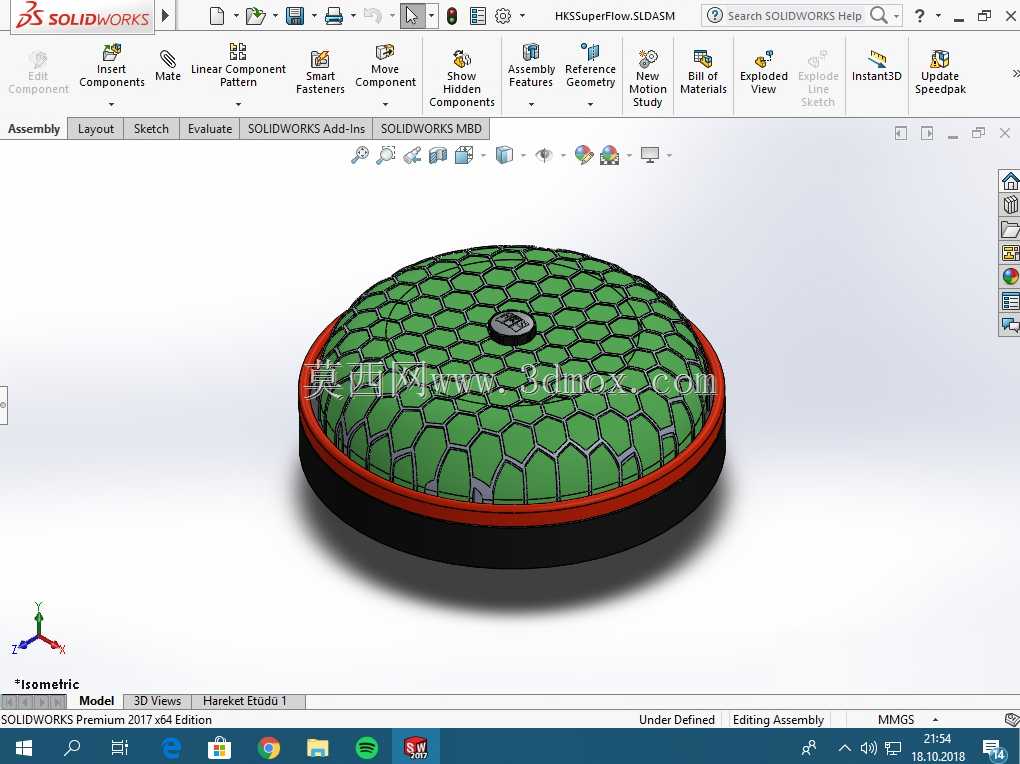The width and height of the screenshot is (1020, 764).
Task: Click Linear Component Pattern icon
Action: (x=238, y=52)
